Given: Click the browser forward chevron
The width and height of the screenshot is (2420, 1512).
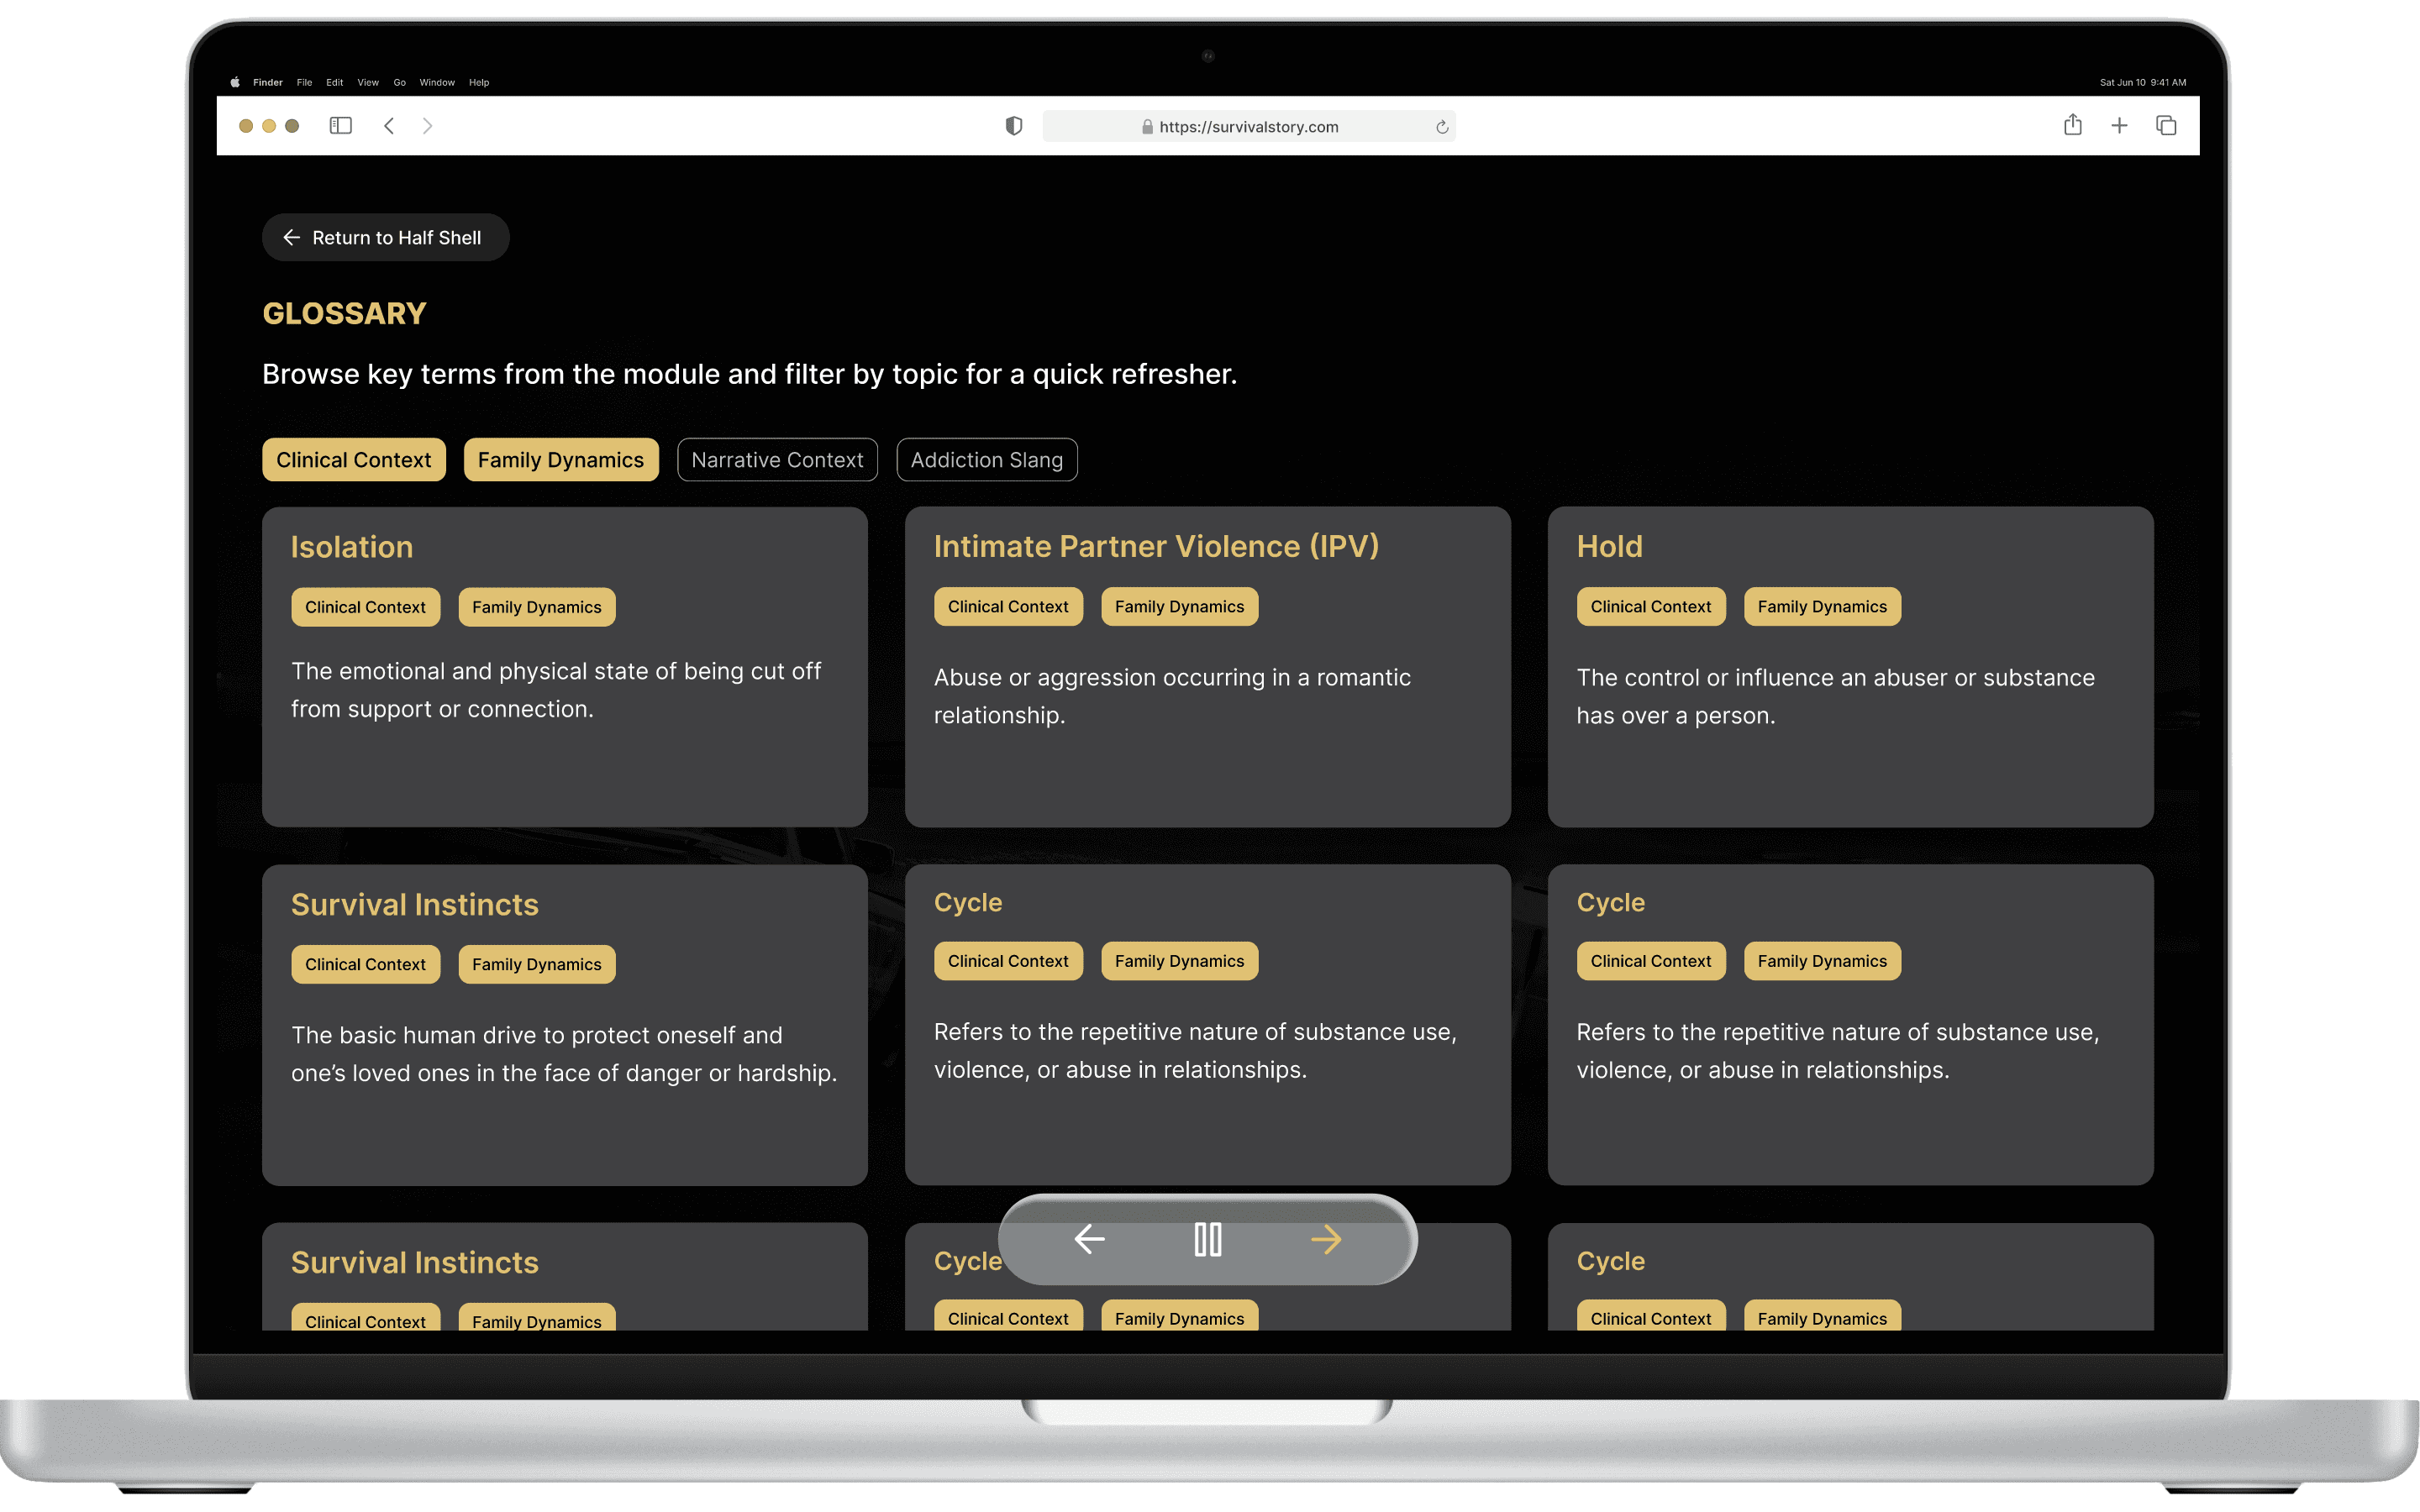Looking at the screenshot, I should pos(427,126).
